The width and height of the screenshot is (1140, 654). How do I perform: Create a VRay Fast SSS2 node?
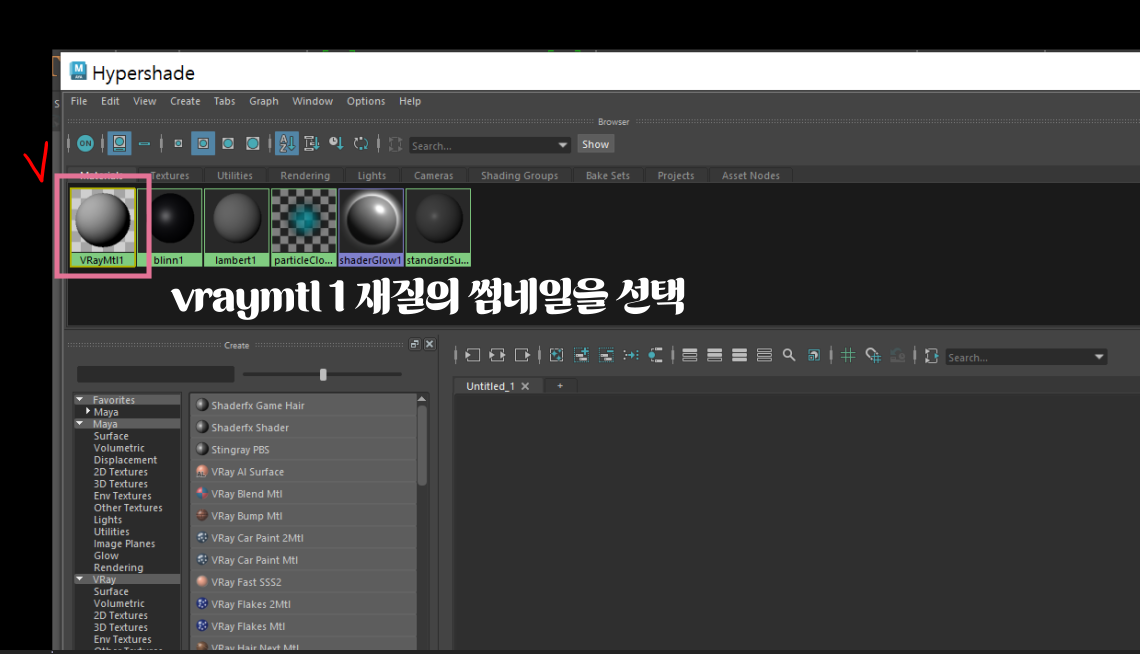[x=303, y=582]
